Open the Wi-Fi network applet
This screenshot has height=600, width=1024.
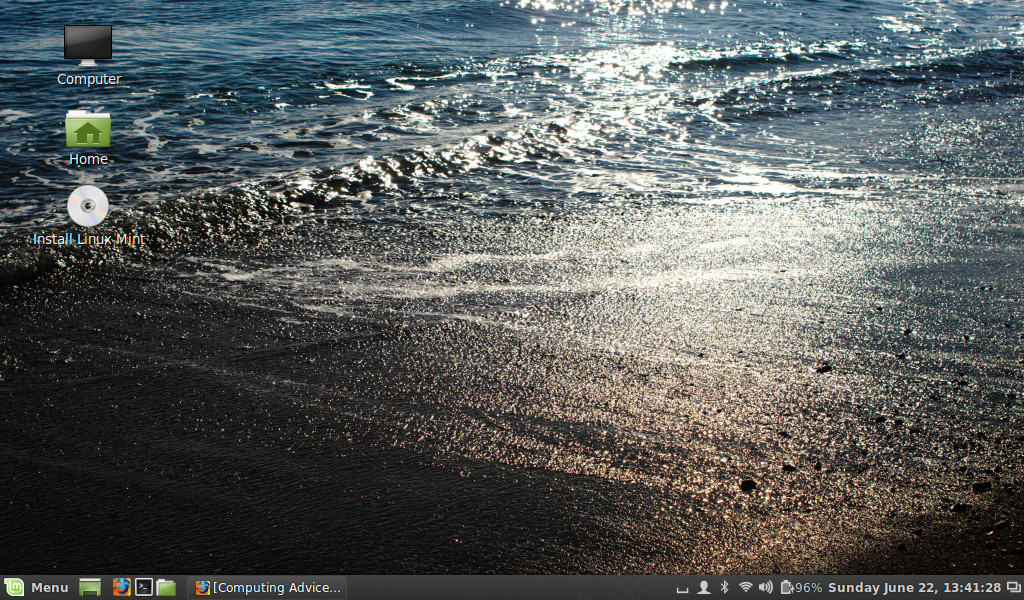[x=745, y=587]
